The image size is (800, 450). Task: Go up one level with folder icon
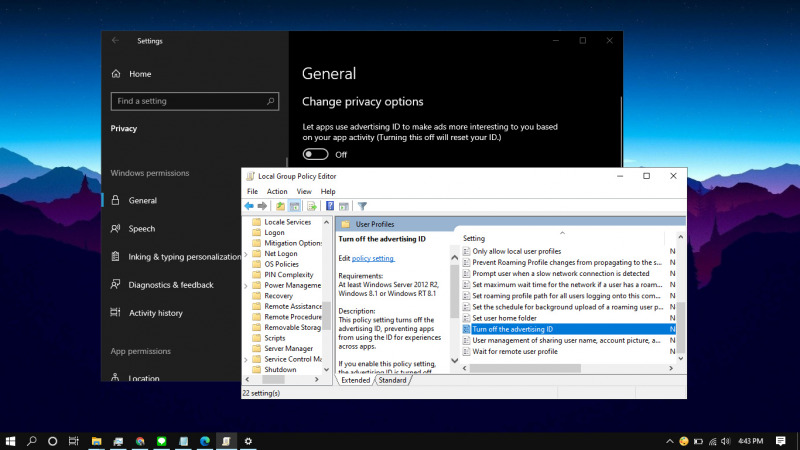tap(280, 206)
